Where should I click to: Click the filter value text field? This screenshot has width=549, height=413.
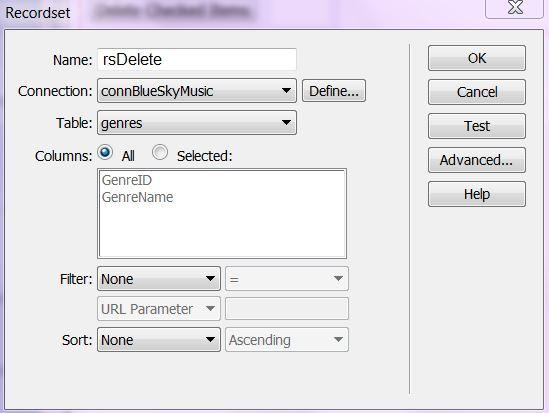tap(287, 309)
